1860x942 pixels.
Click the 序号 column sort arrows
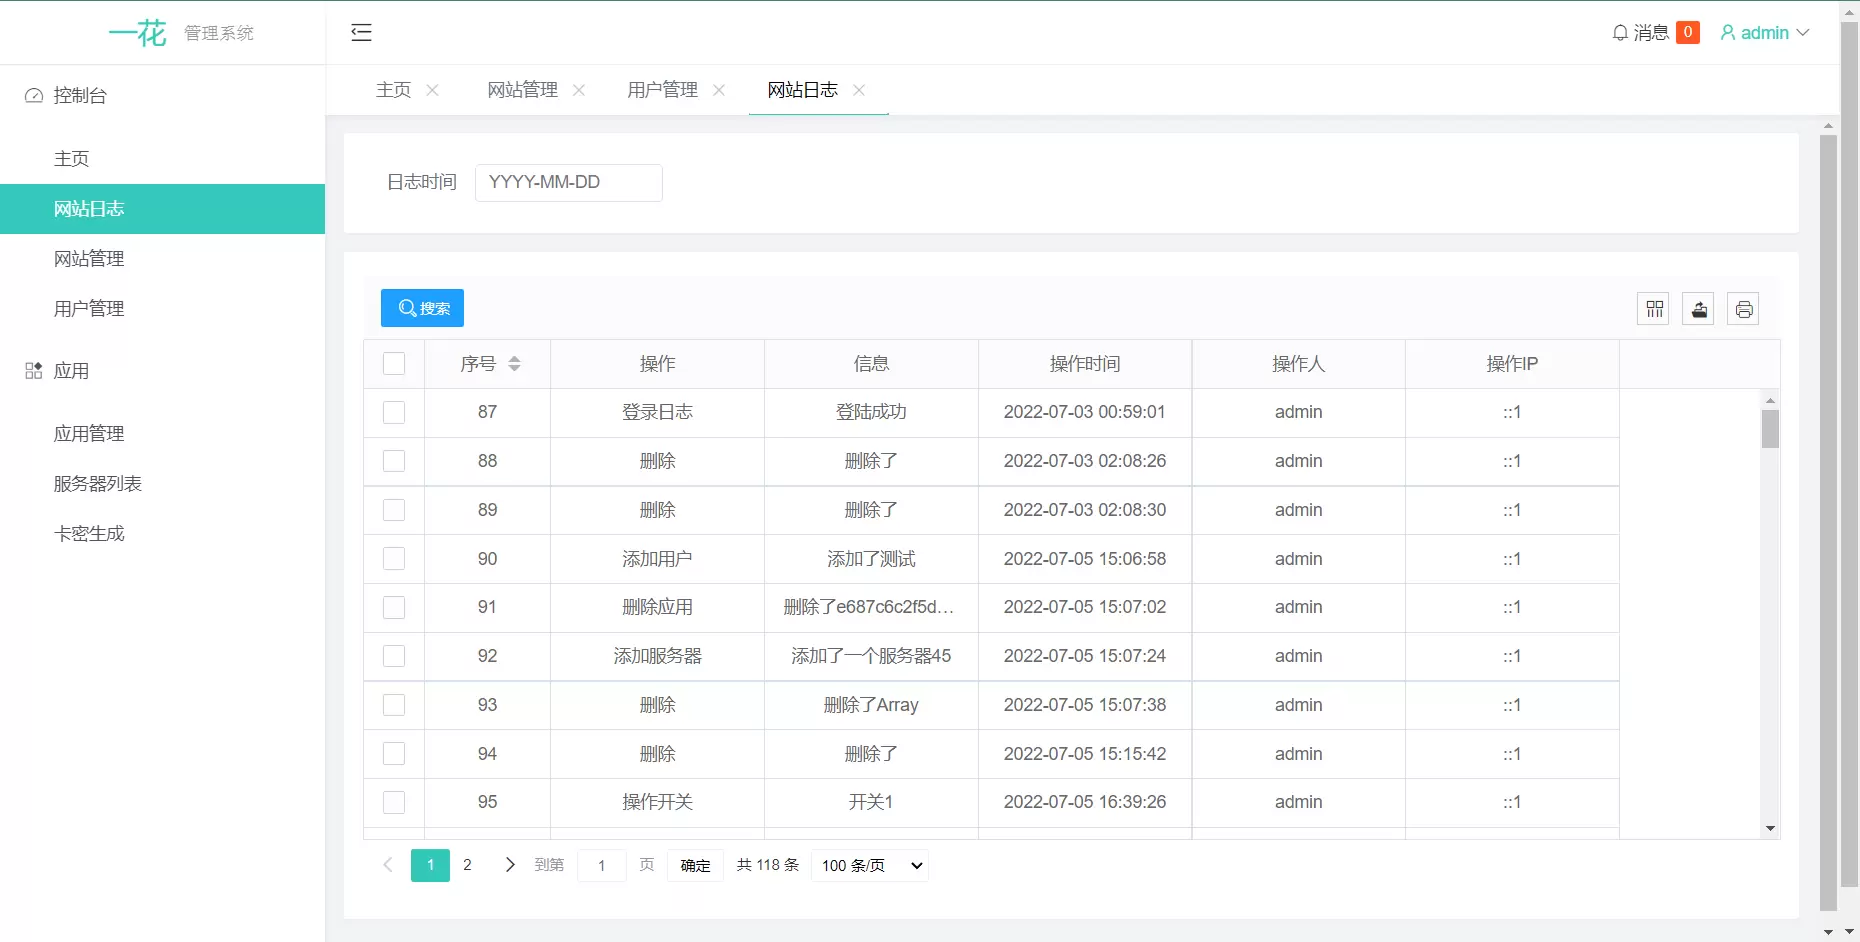pos(515,364)
